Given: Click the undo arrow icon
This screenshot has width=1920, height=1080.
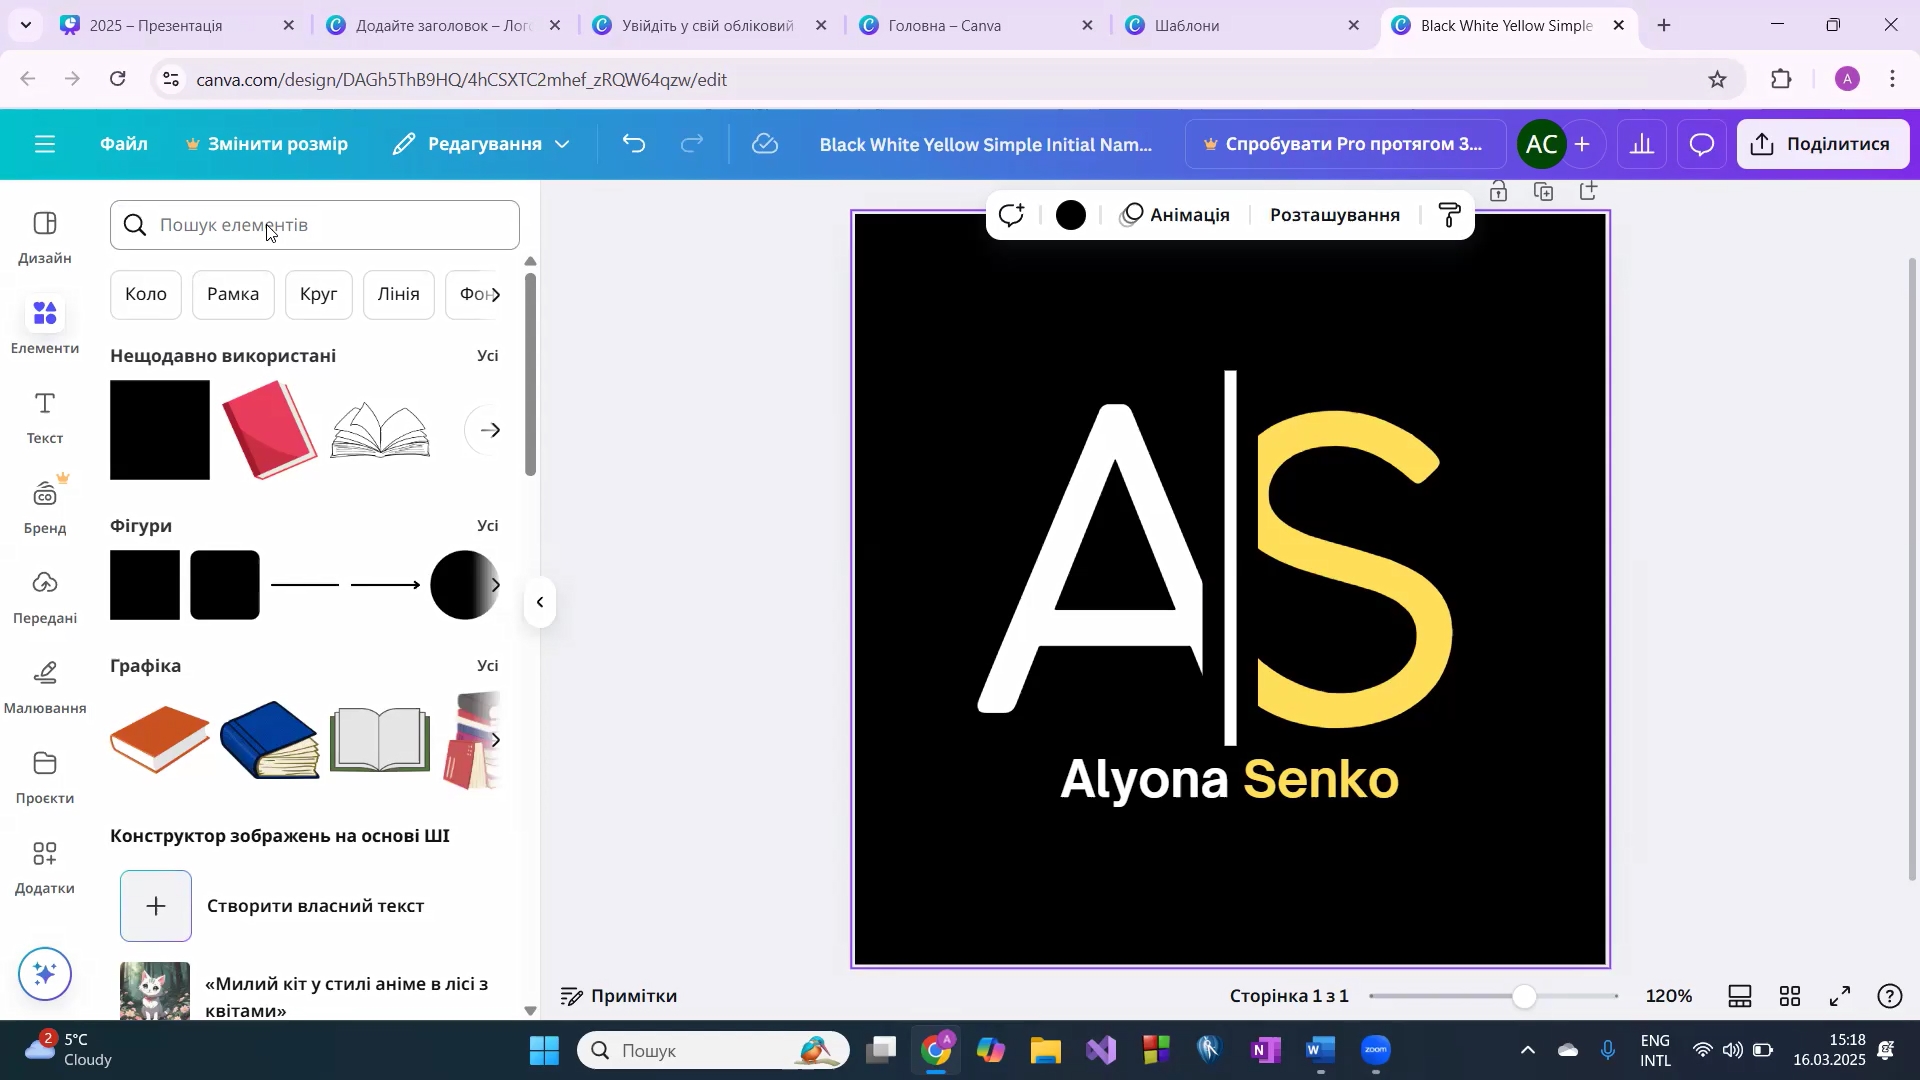Looking at the screenshot, I should click(634, 144).
